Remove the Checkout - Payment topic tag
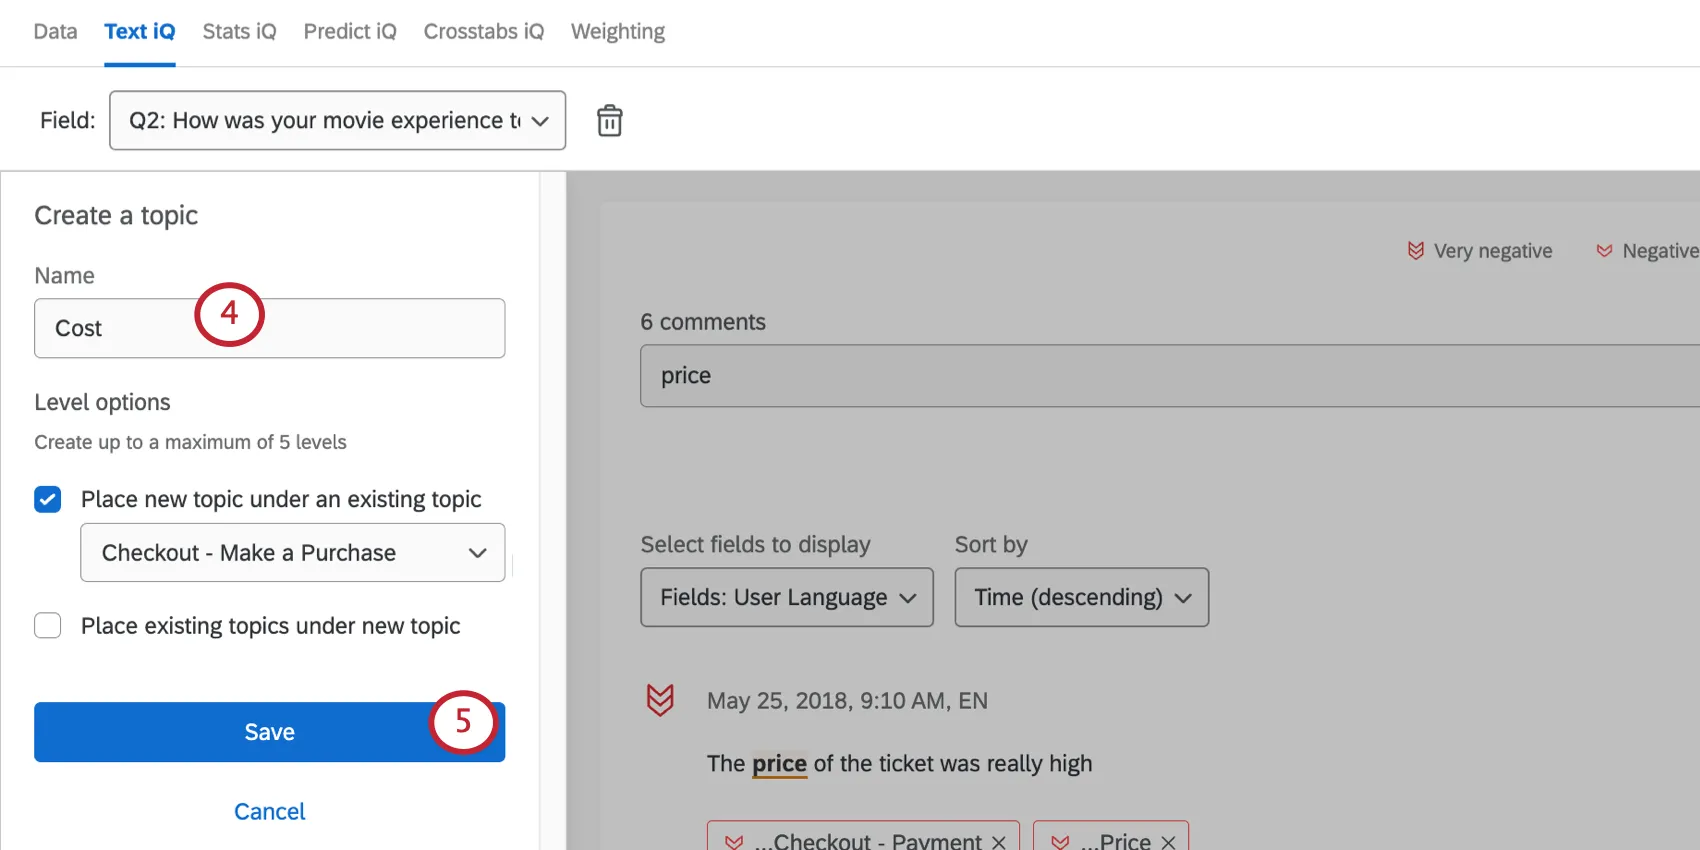This screenshot has height=850, width=1700. click(997, 841)
